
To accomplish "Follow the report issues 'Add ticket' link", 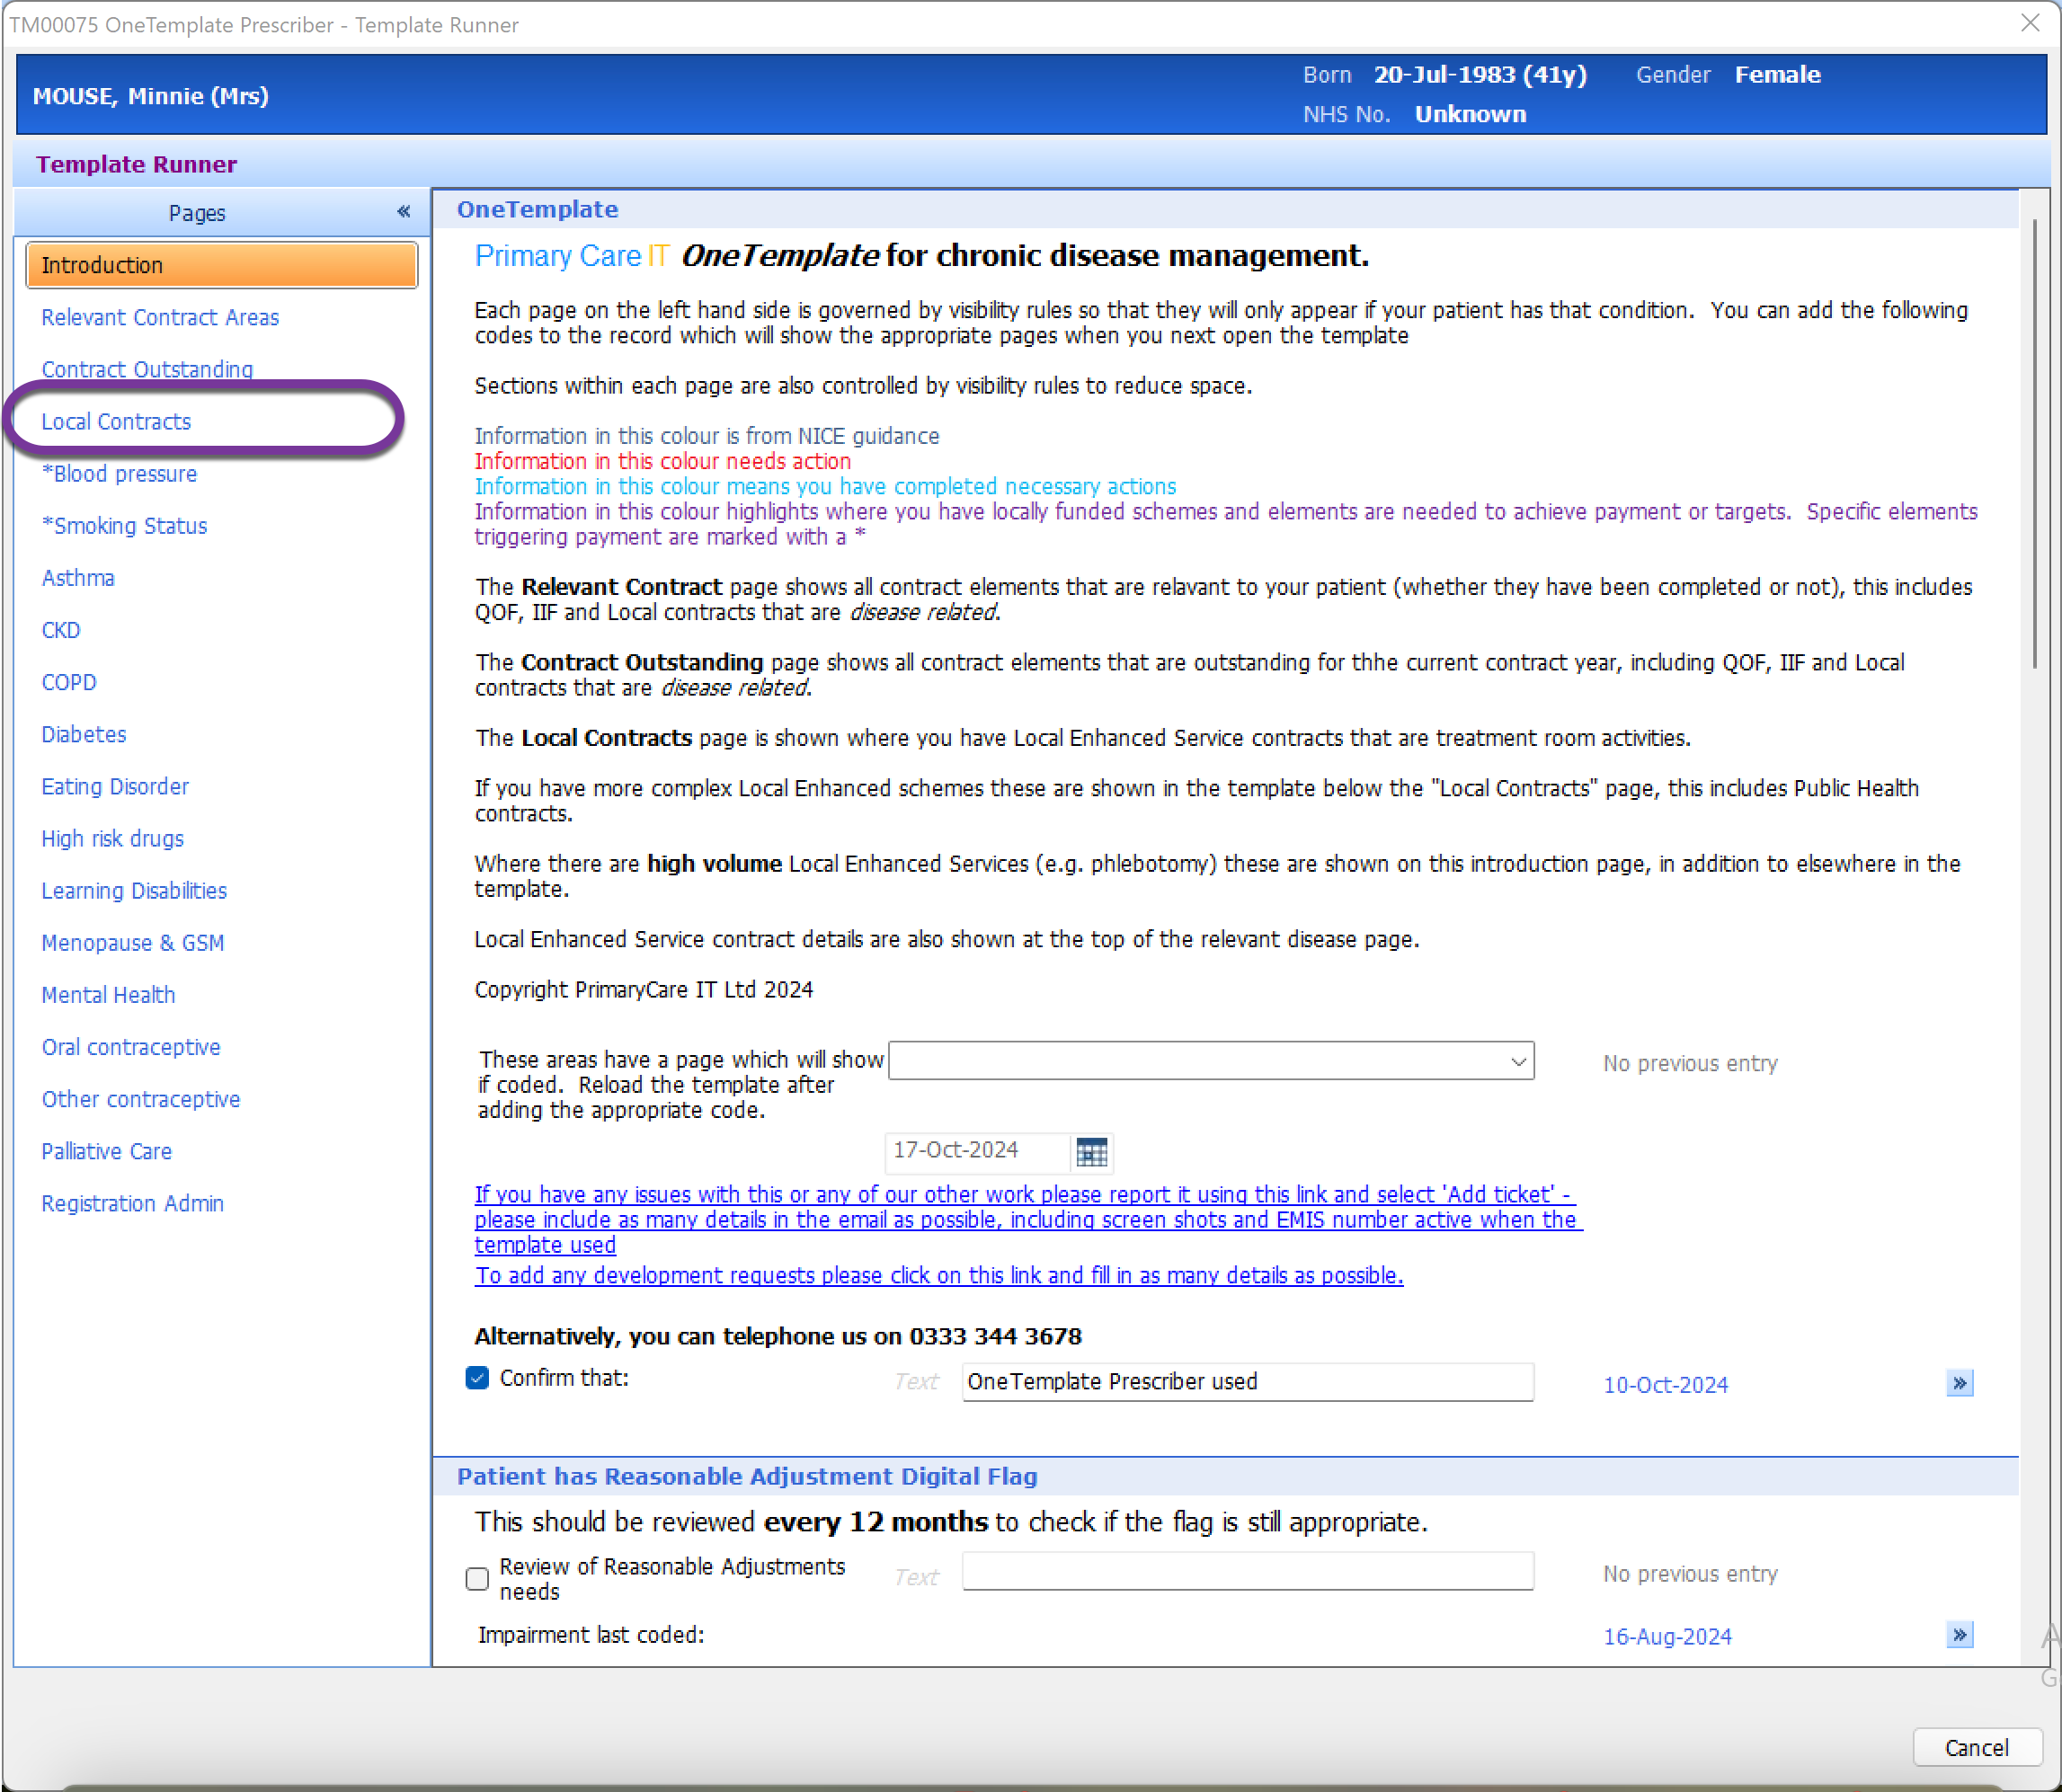I will click(x=1028, y=1219).
